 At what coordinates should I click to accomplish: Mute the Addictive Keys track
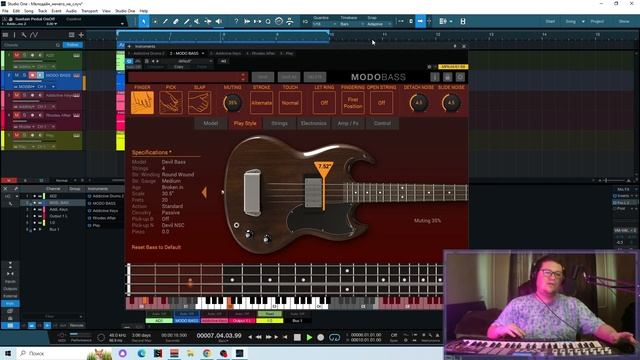click(x=17, y=96)
